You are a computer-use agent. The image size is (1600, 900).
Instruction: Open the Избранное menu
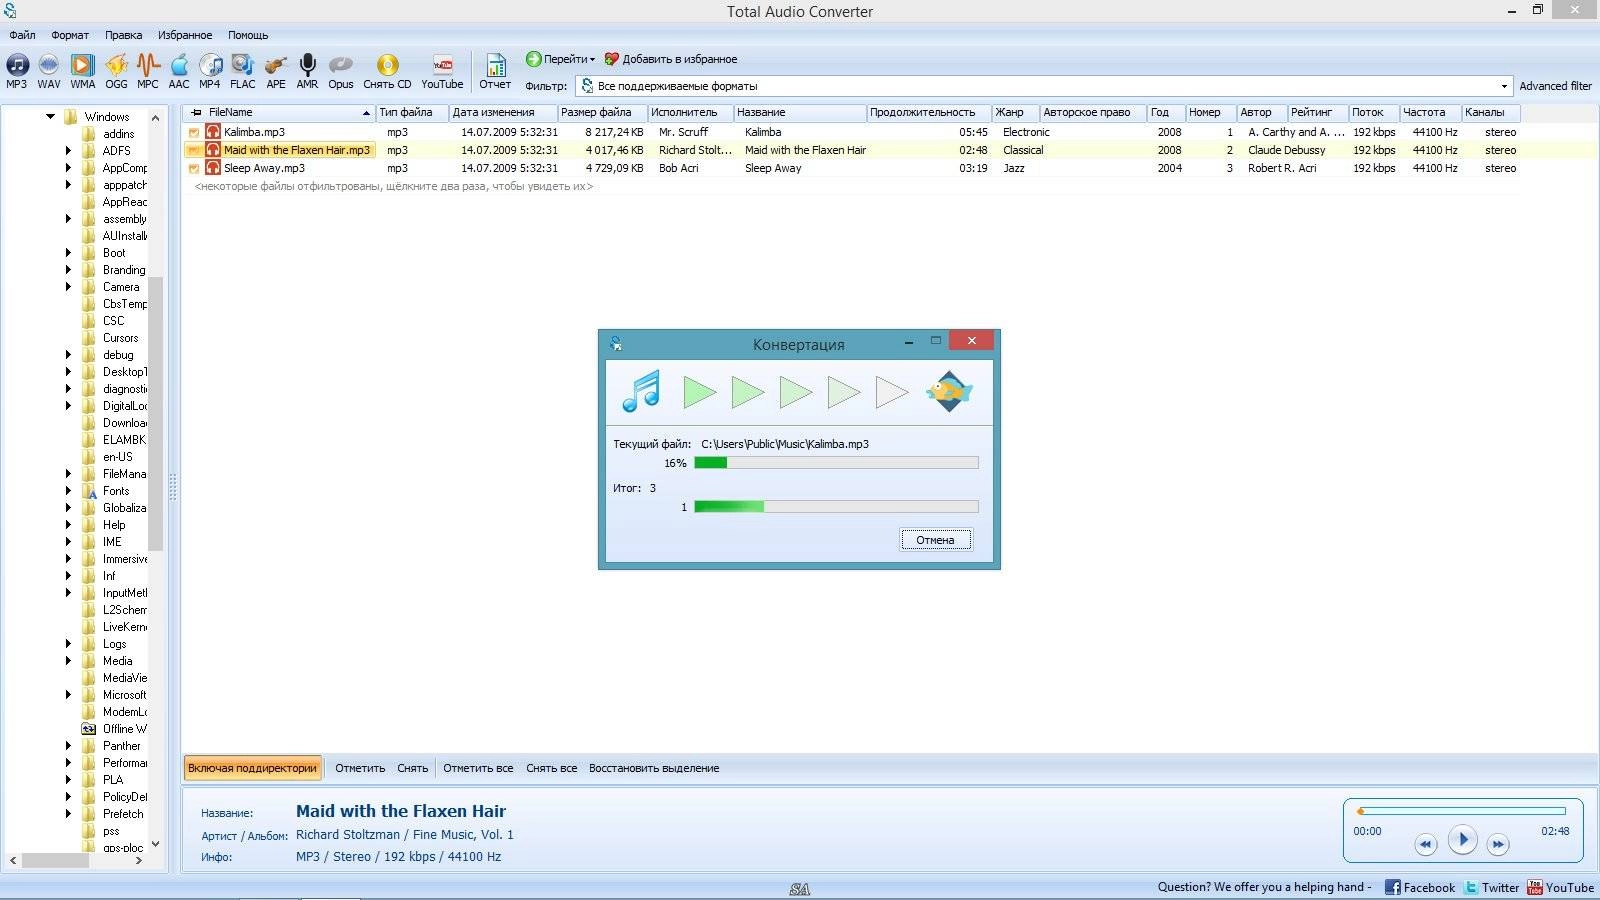185,35
